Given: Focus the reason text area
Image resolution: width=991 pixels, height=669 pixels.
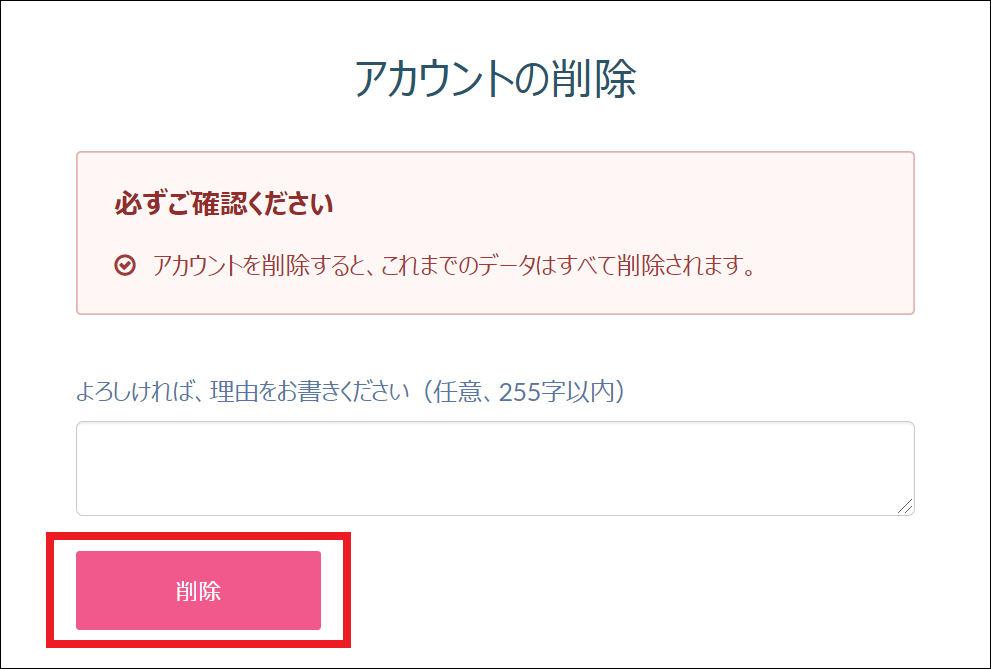Looking at the screenshot, I should [x=495, y=468].
